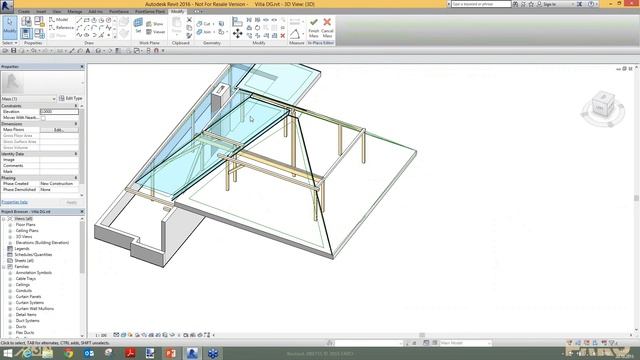Collapse the Dimensions section
The image size is (640, 360).
coord(76,124)
